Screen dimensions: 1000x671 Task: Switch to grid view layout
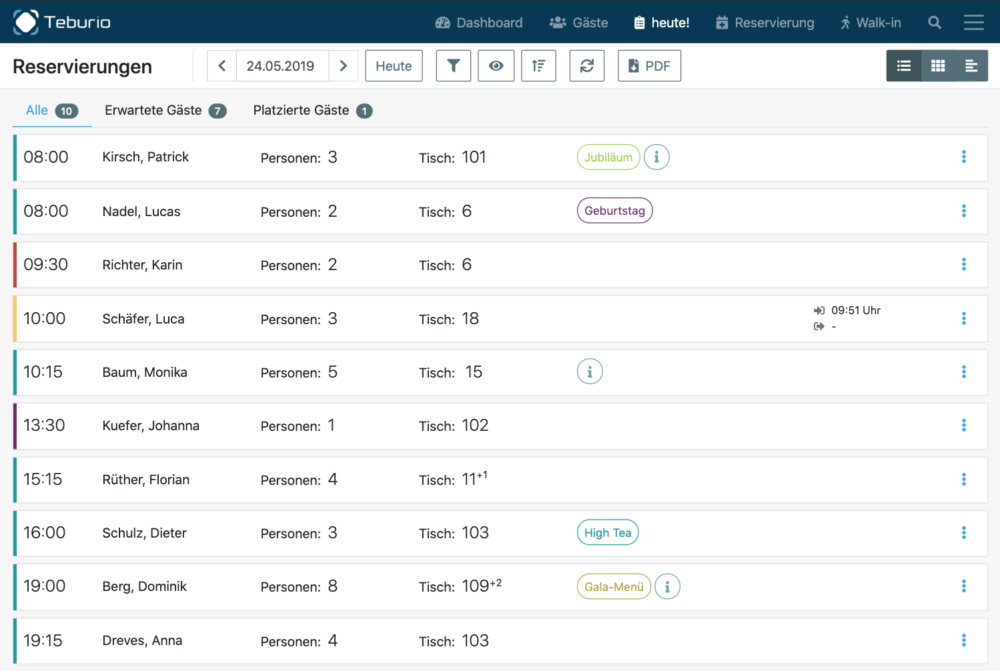937,66
